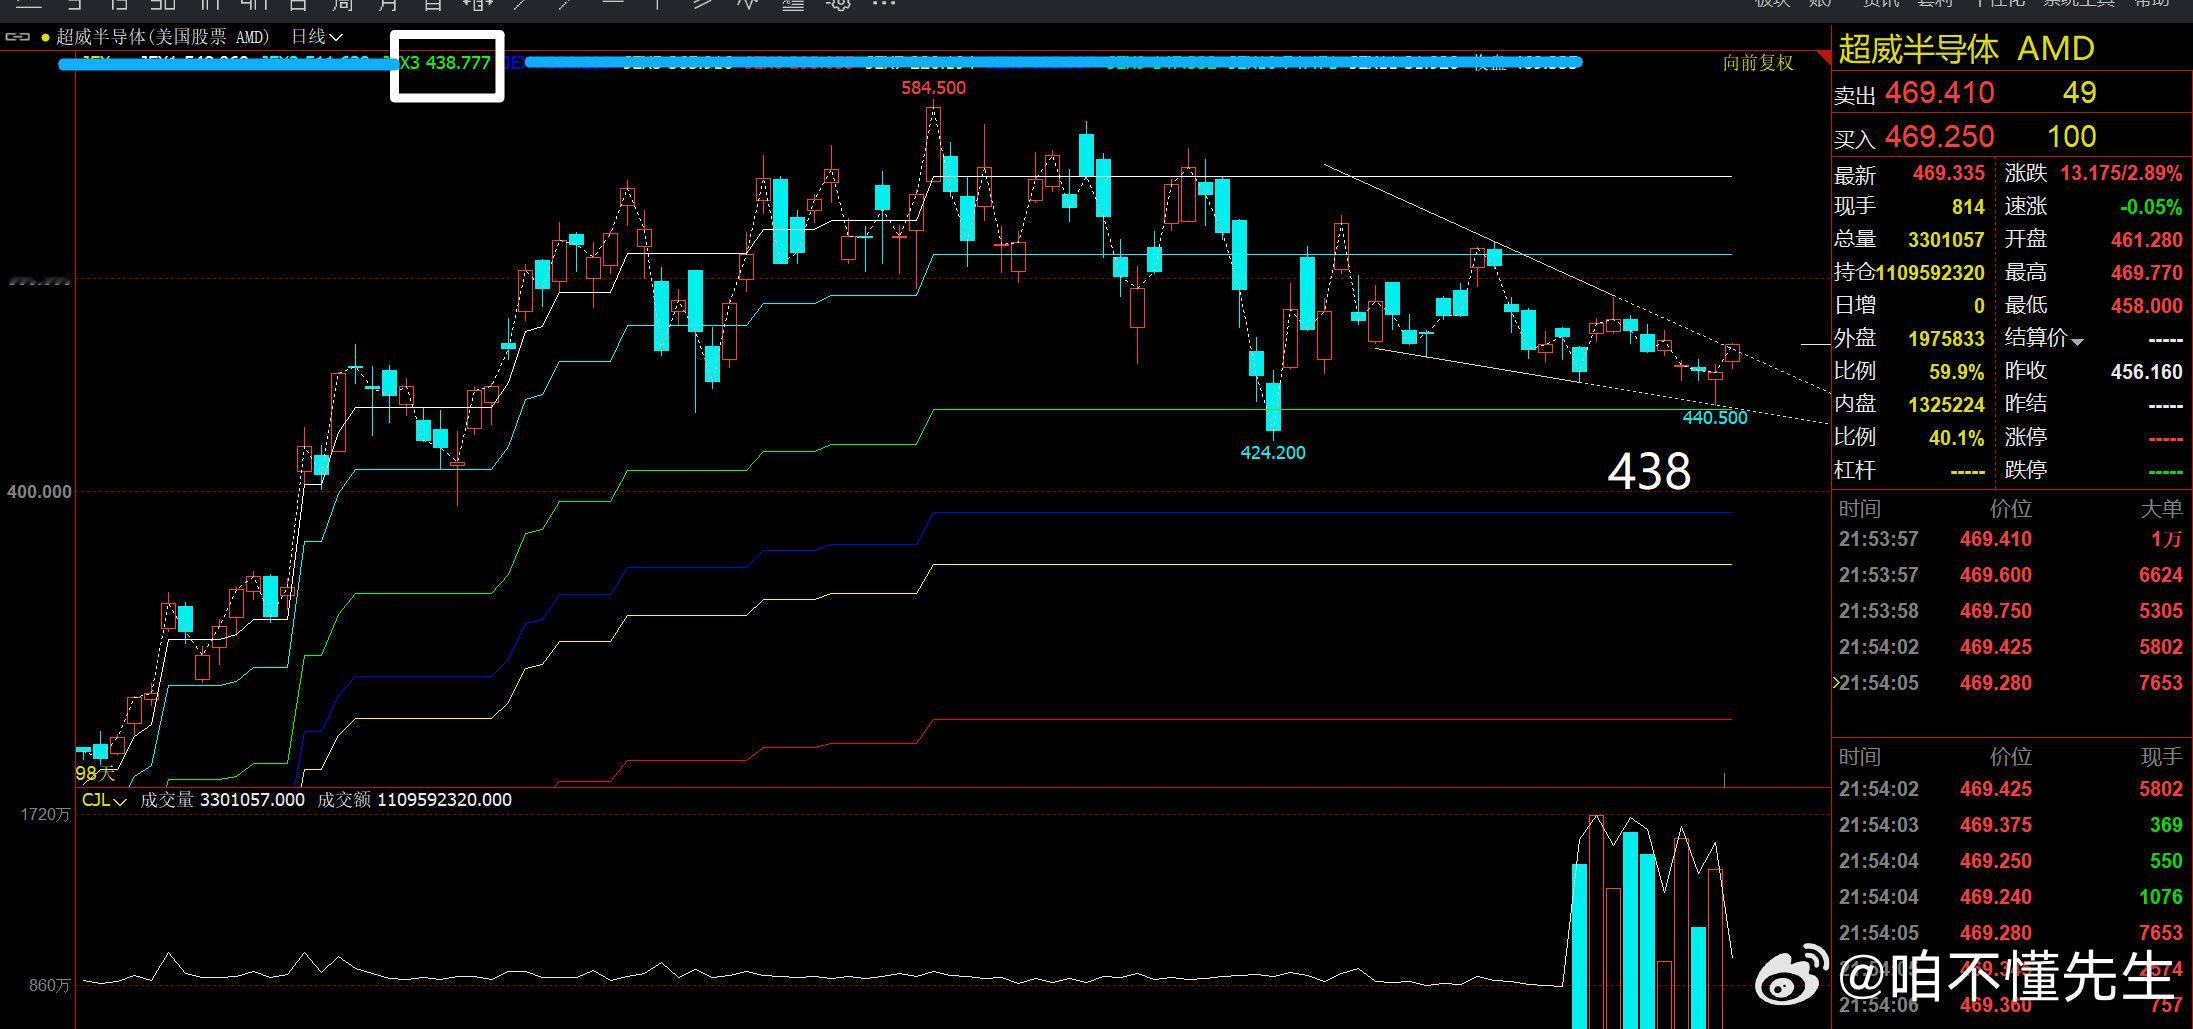Click the chain link icon beside the stock name
2193x1029 pixels.
[18, 37]
